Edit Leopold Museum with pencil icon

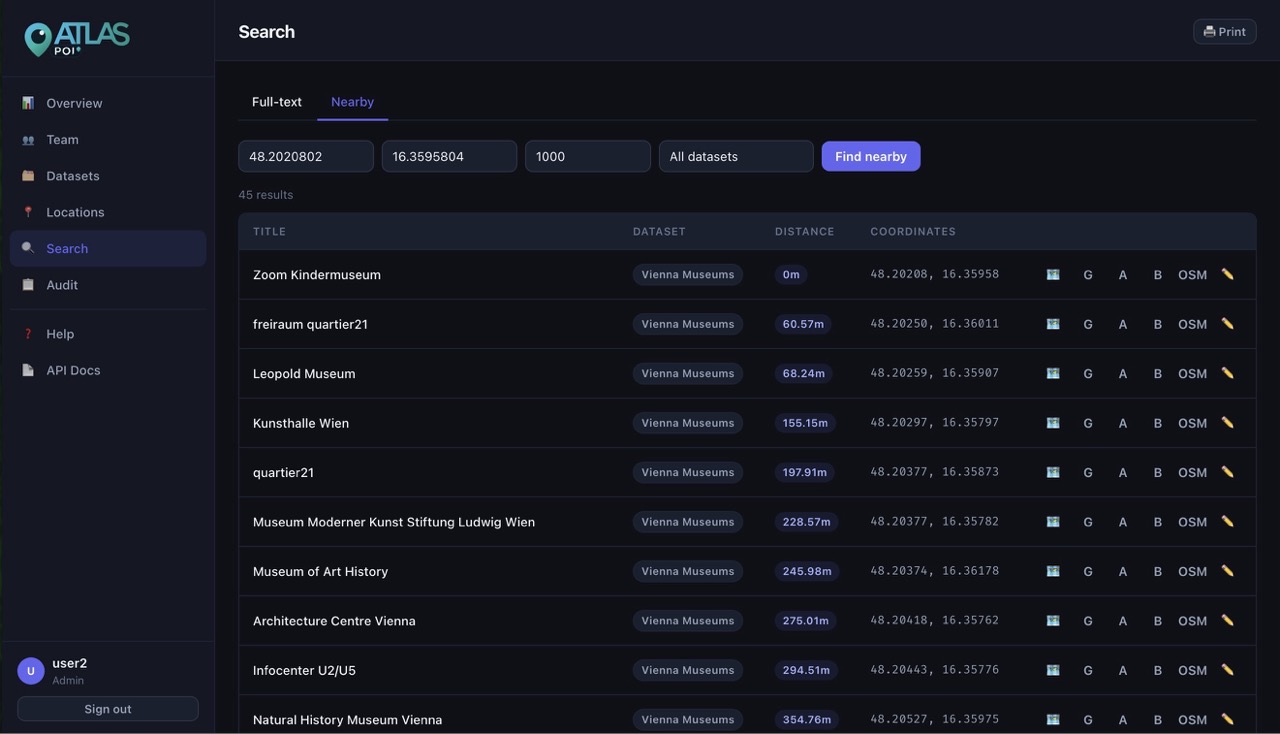[x=1227, y=373]
